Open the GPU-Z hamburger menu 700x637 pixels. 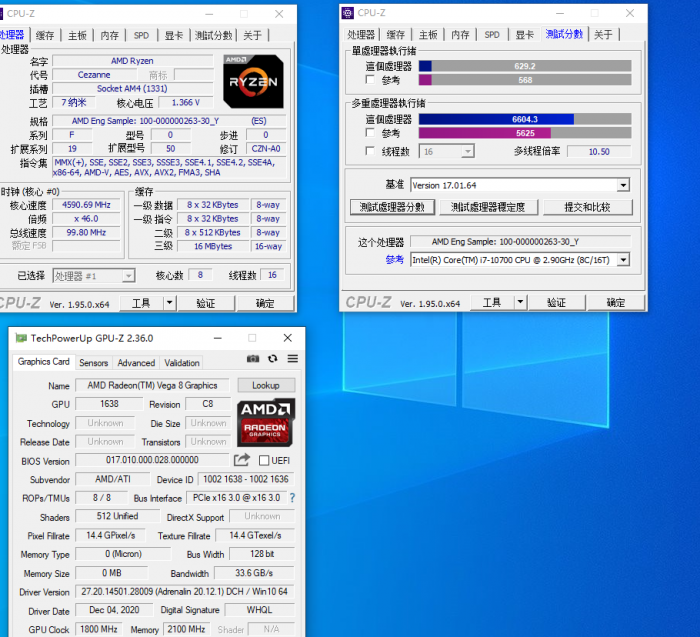point(292,359)
